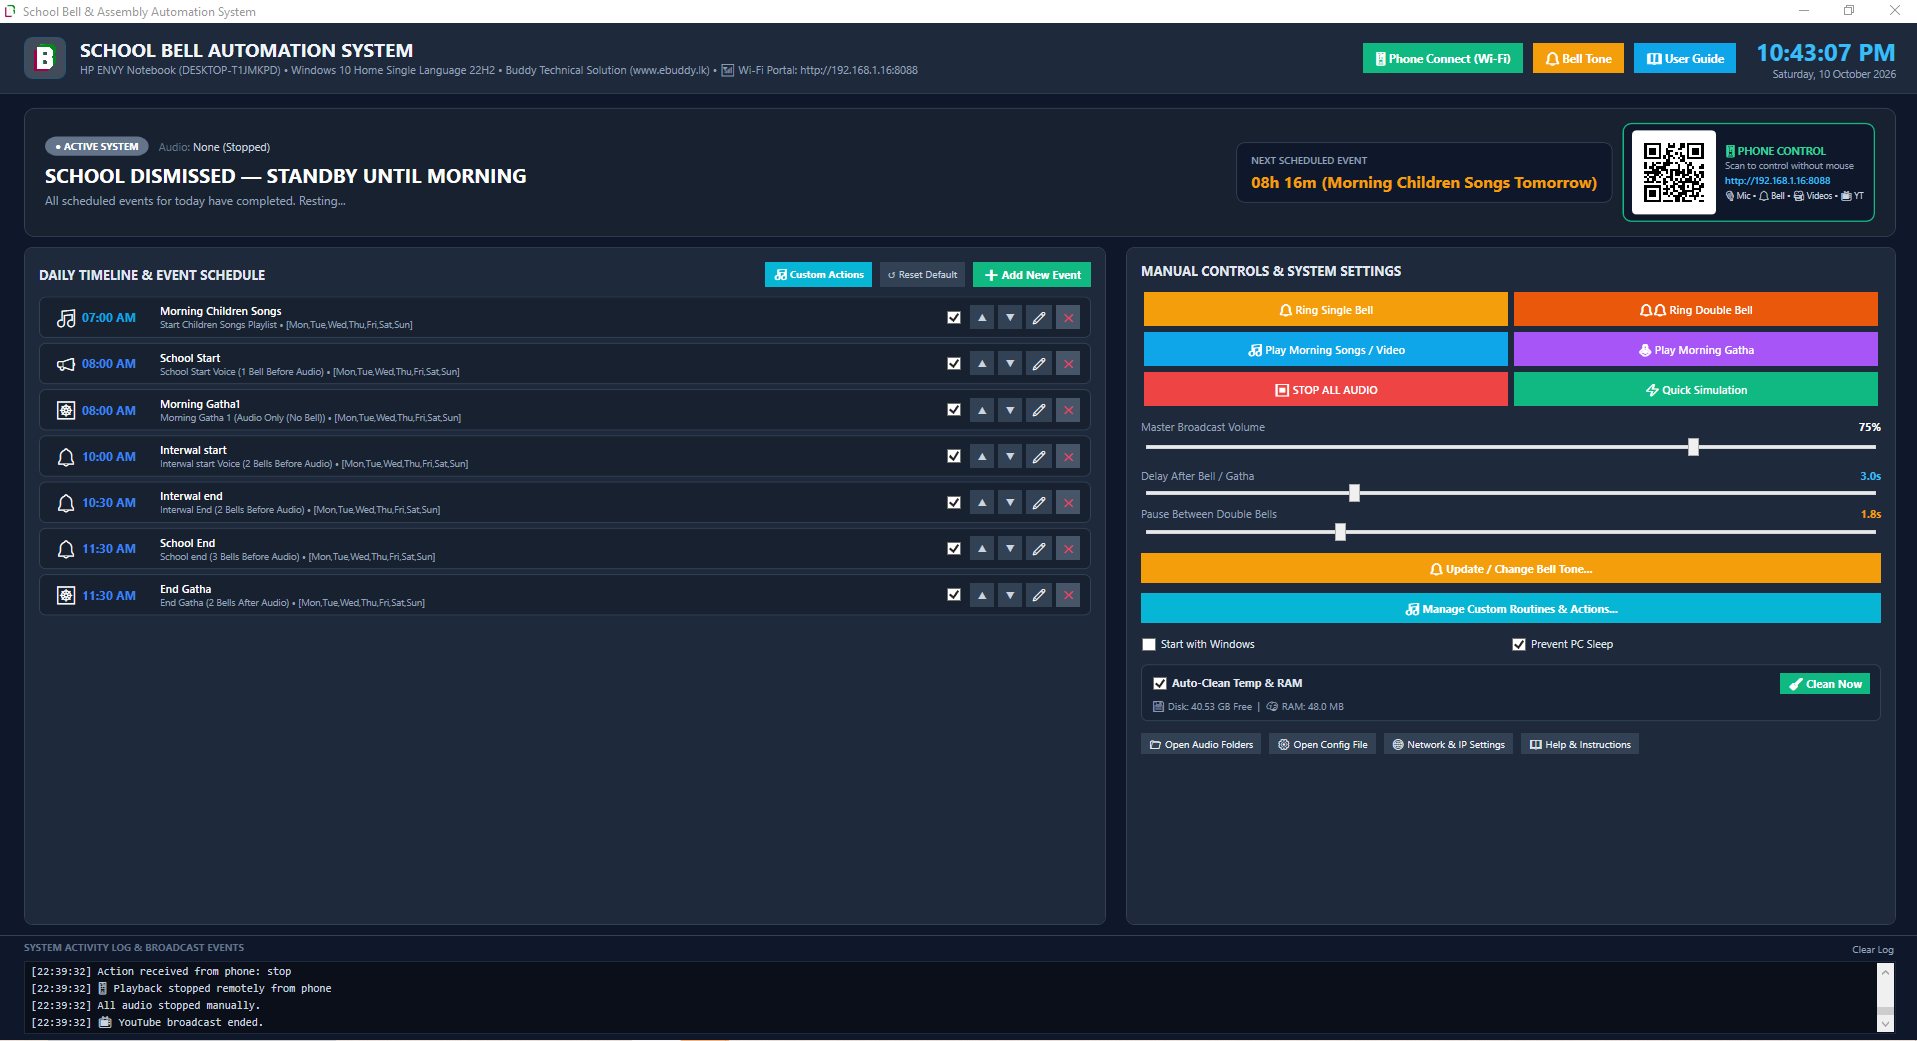Move Morning Gatha1 event down

tap(1010, 410)
